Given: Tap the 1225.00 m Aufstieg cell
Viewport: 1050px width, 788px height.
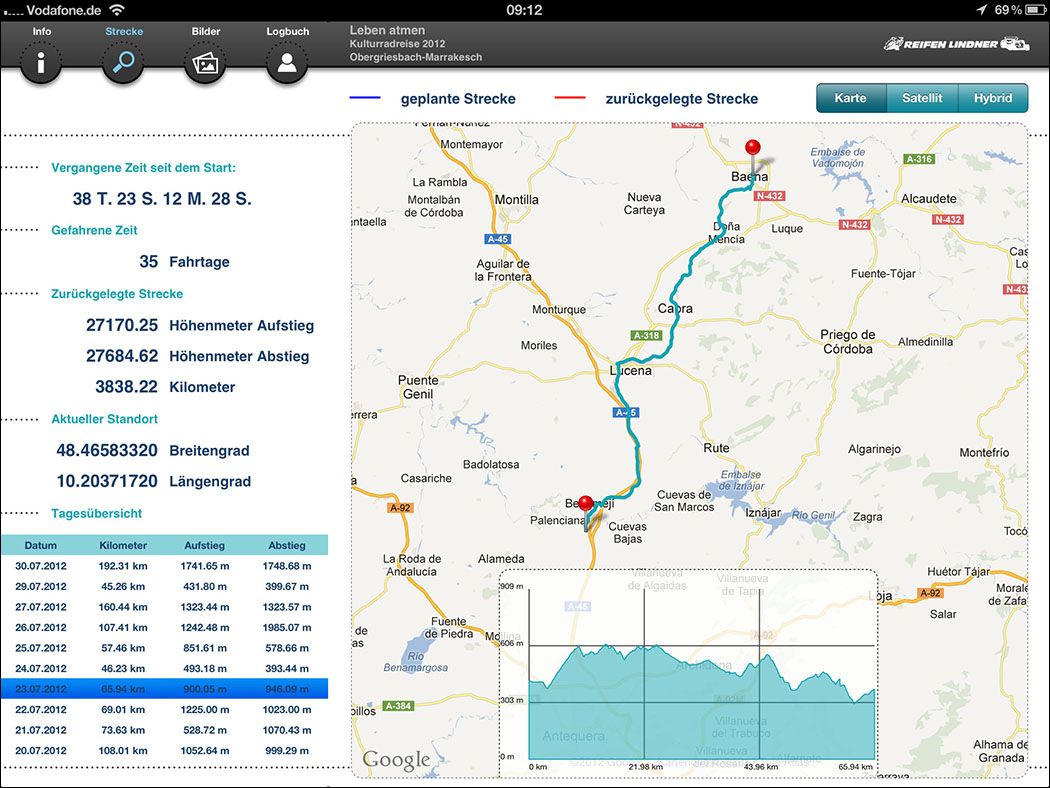Looking at the screenshot, I should [x=205, y=710].
